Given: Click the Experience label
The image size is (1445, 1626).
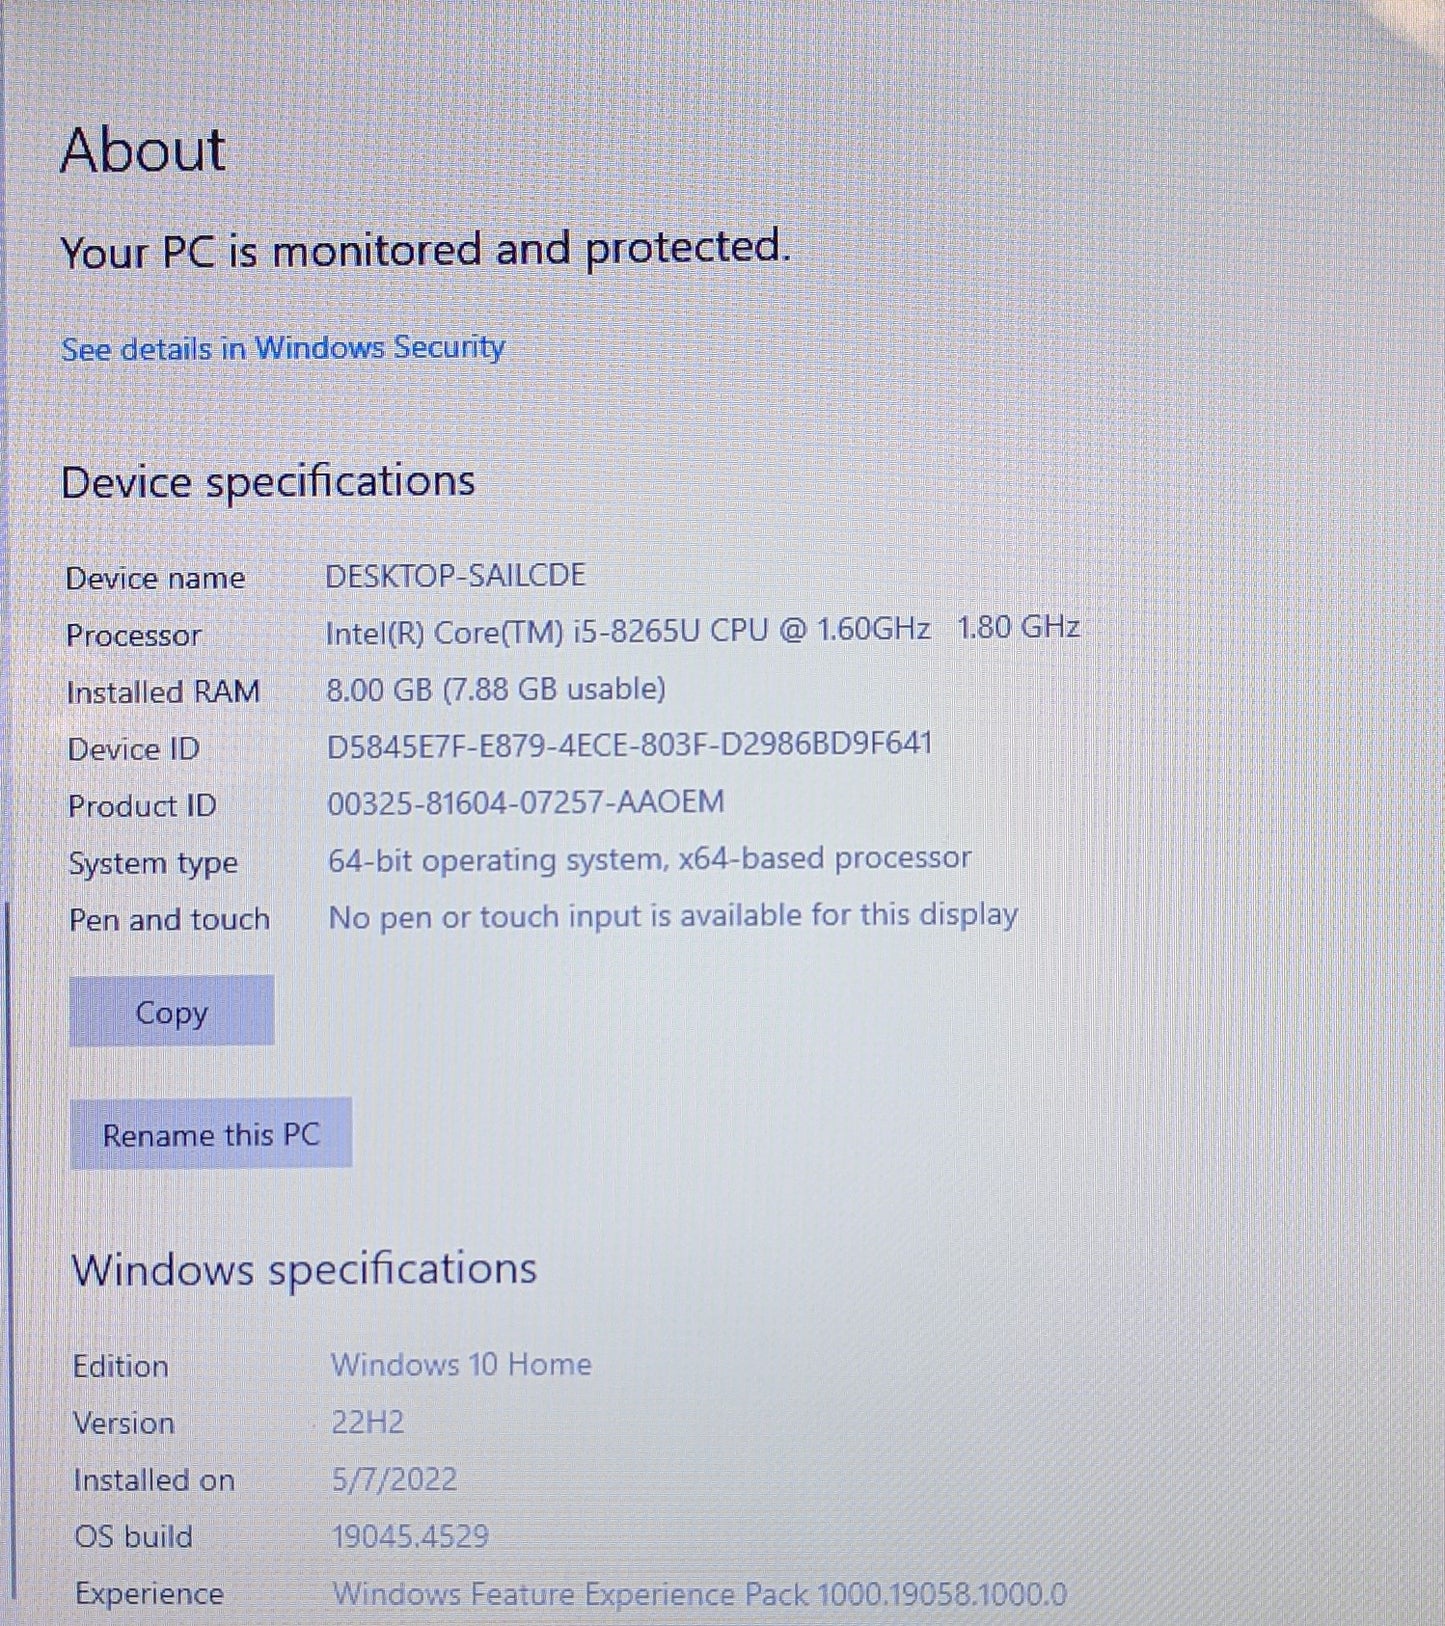Looking at the screenshot, I should coord(149,1594).
